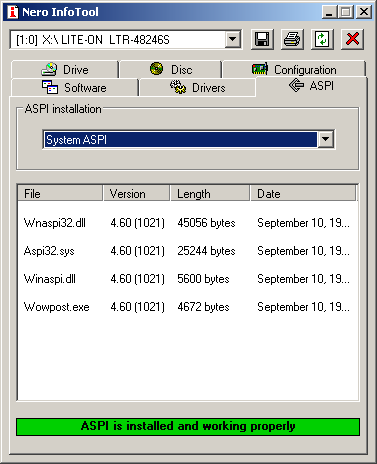Open the drive selection dropdown arrow

pos(233,40)
